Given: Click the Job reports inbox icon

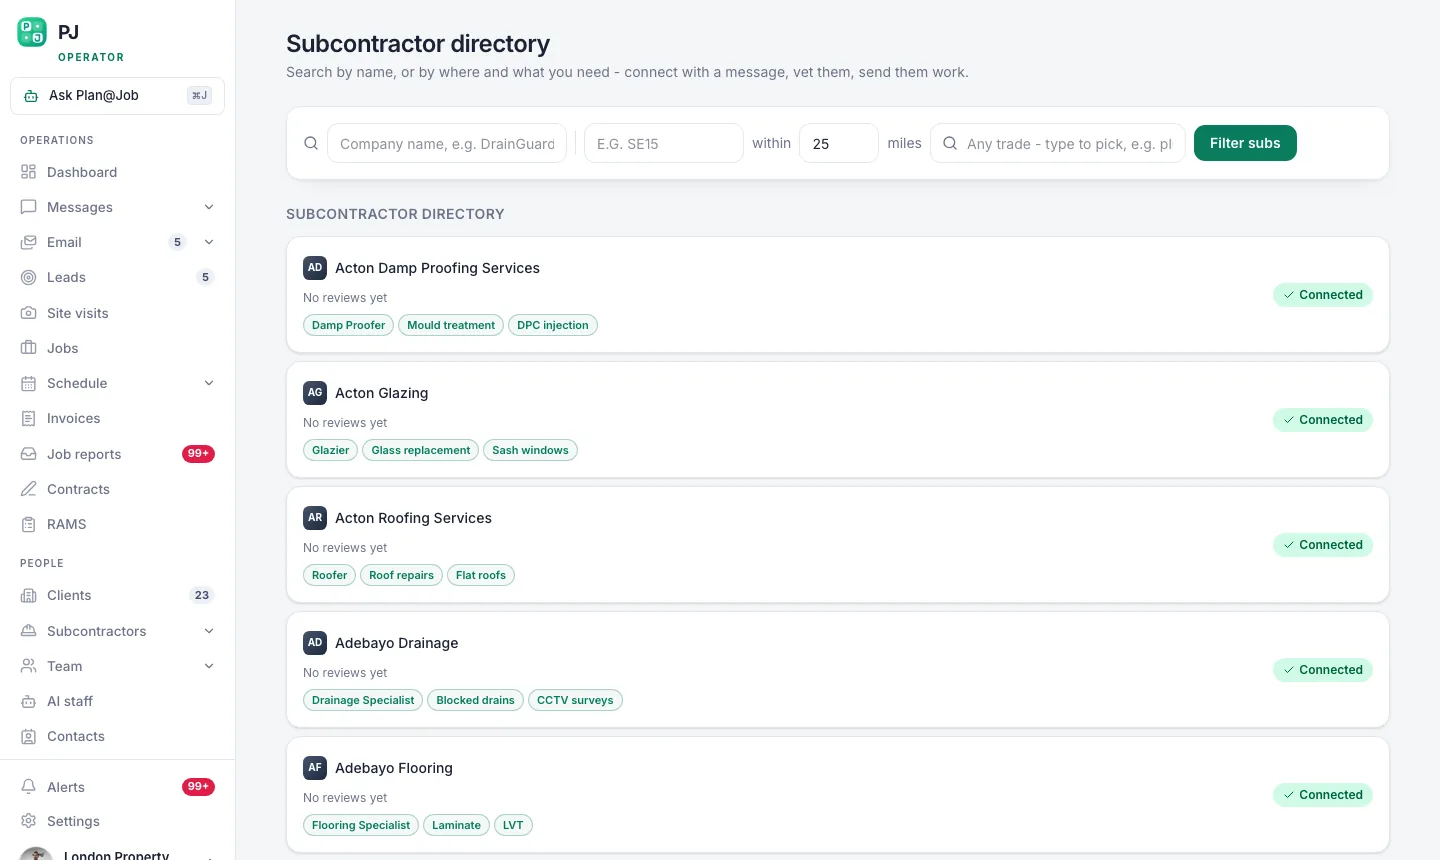Looking at the screenshot, I should click(x=28, y=454).
